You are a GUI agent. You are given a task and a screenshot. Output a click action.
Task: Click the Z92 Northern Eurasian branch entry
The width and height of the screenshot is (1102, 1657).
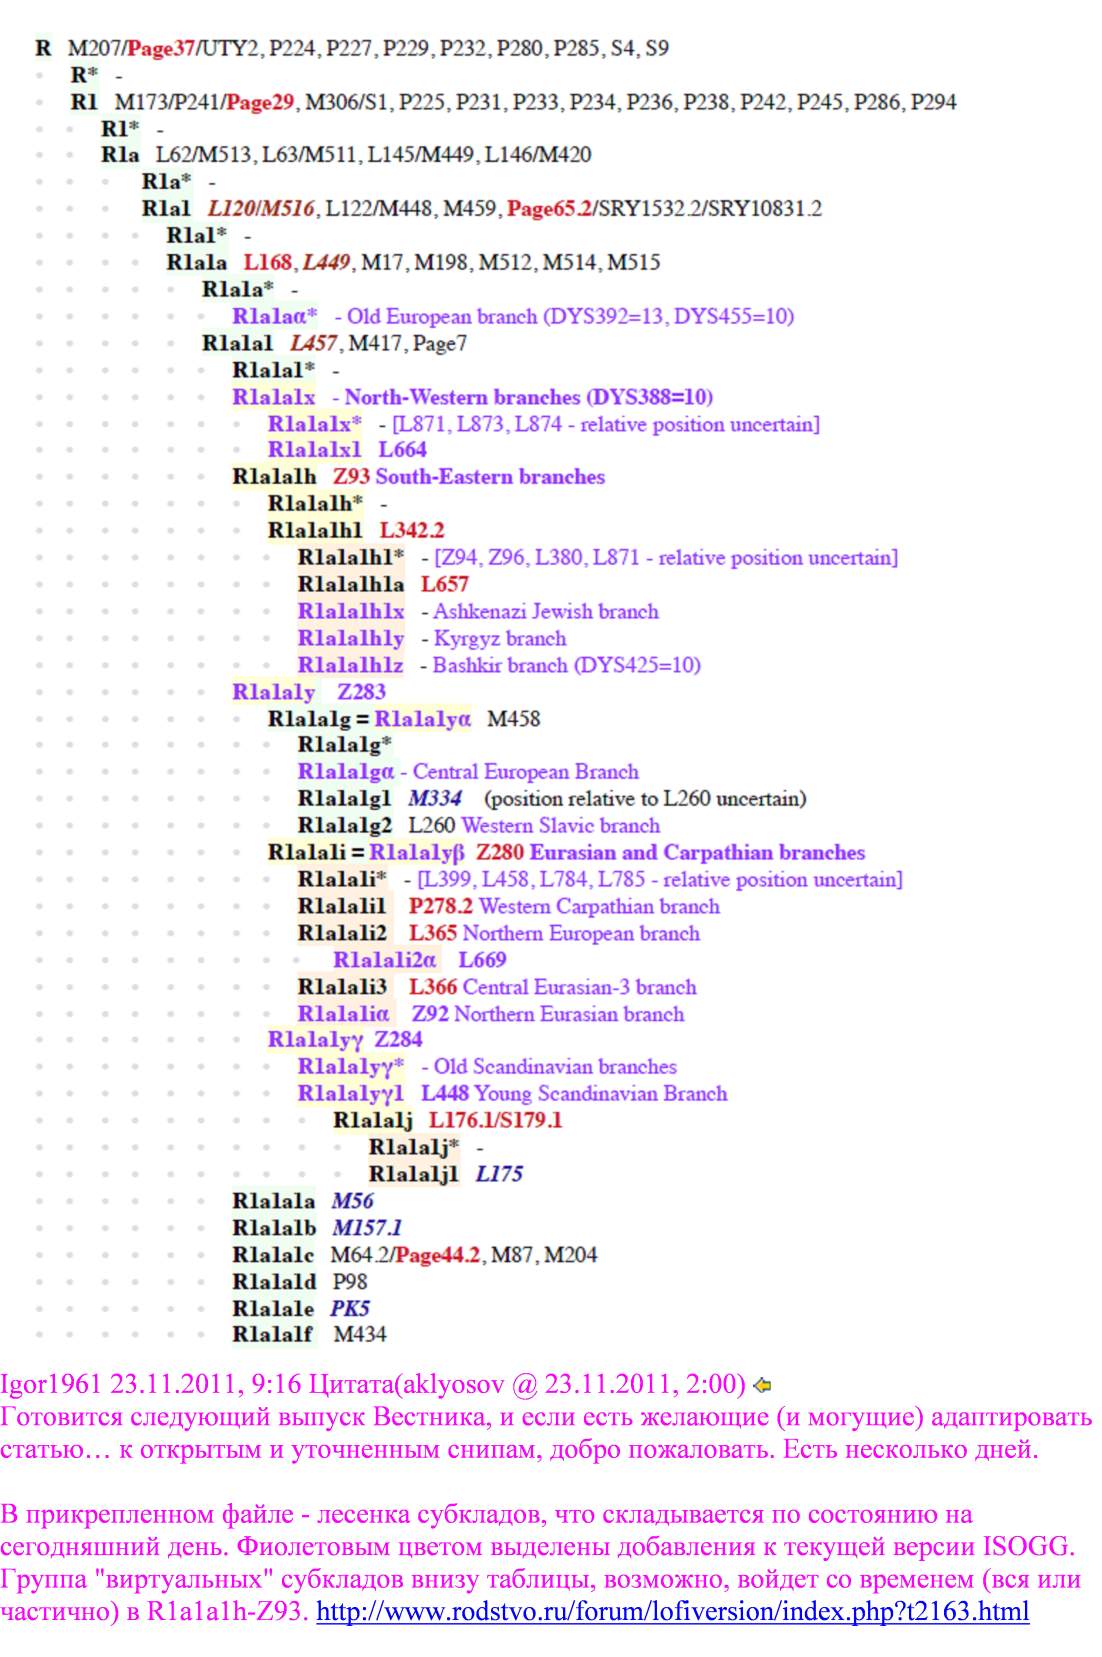[548, 1014]
